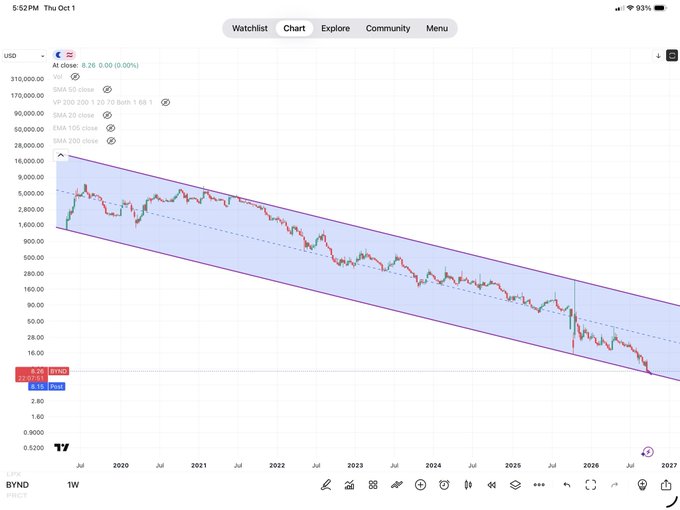Redo the last undone action
680x510 pixels.
(x=614, y=485)
